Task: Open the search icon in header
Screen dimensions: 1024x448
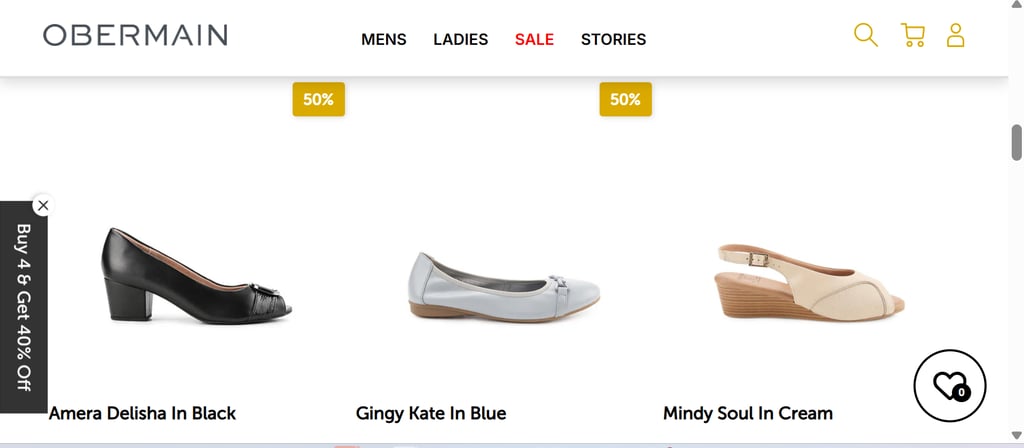Action: coord(865,36)
